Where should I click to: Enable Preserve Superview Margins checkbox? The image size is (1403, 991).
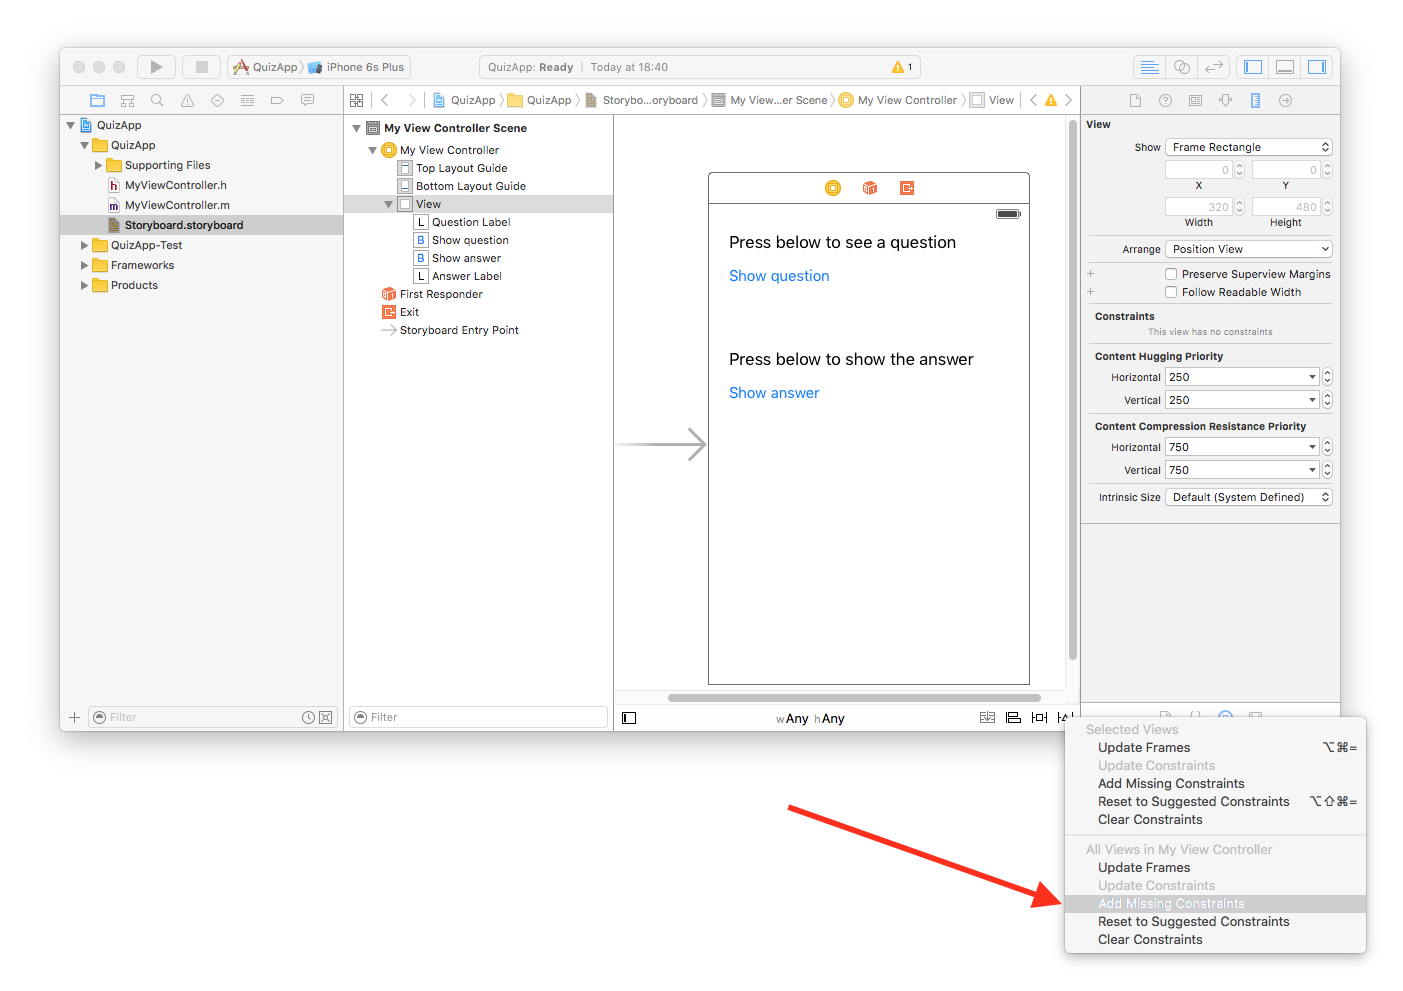click(x=1171, y=274)
